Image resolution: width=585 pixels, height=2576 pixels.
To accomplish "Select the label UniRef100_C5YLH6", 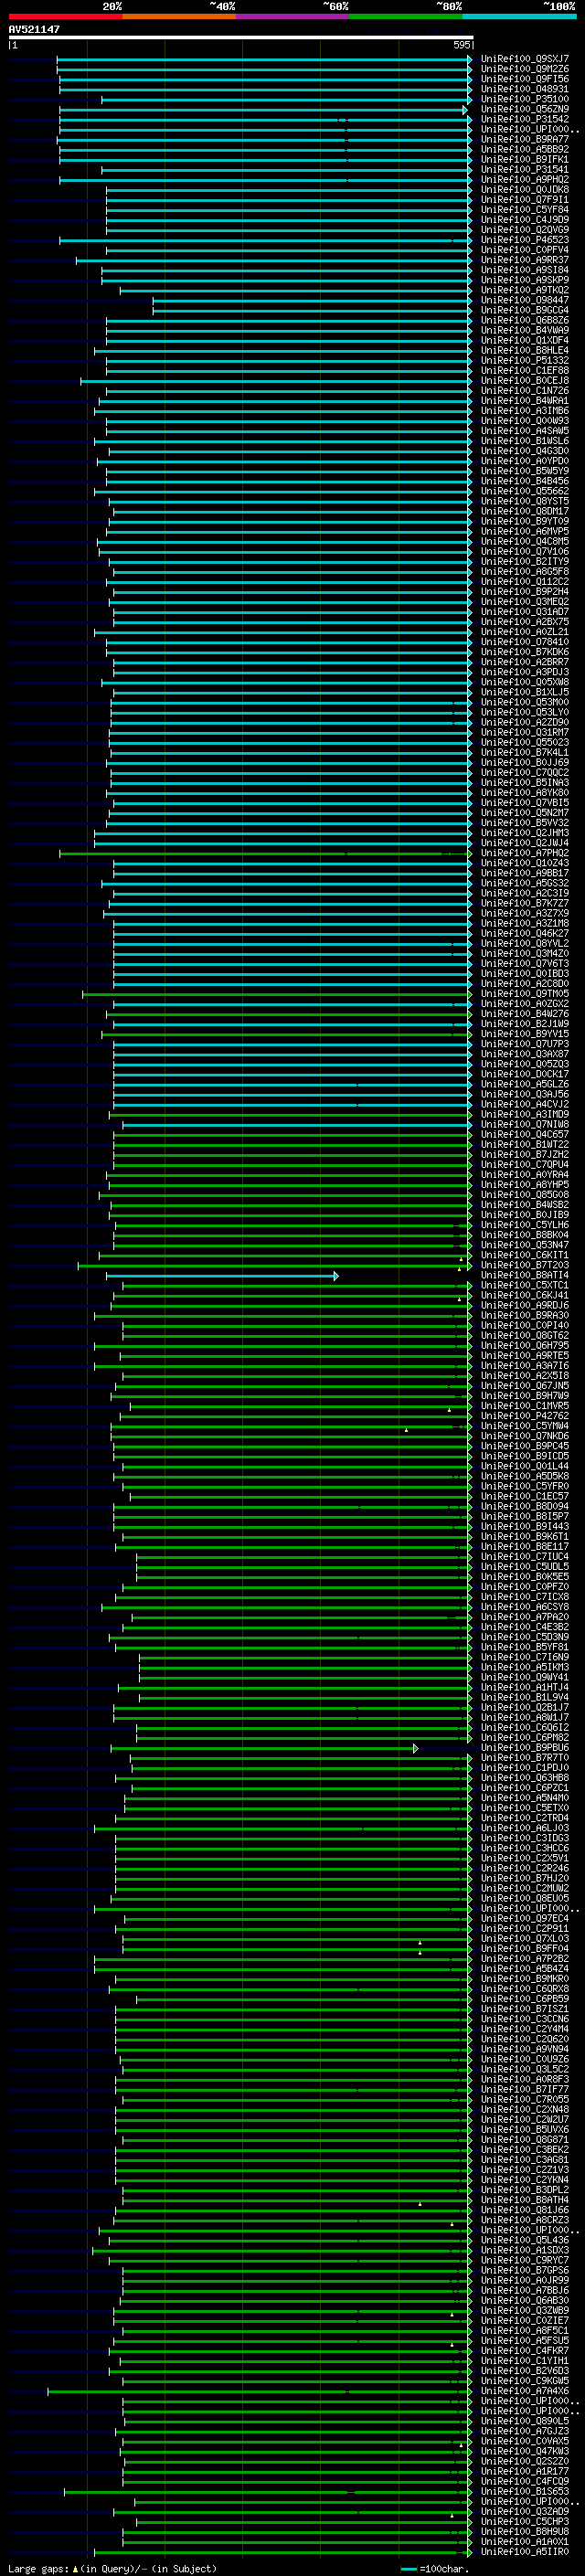I will tap(525, 1225).
